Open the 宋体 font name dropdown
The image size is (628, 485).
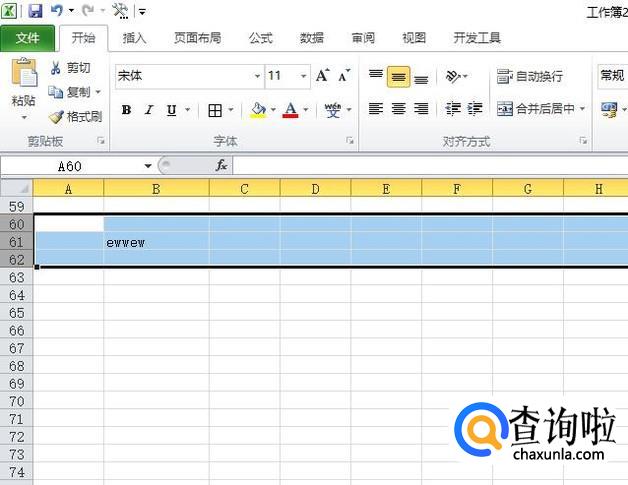click(x=257, y=76)
